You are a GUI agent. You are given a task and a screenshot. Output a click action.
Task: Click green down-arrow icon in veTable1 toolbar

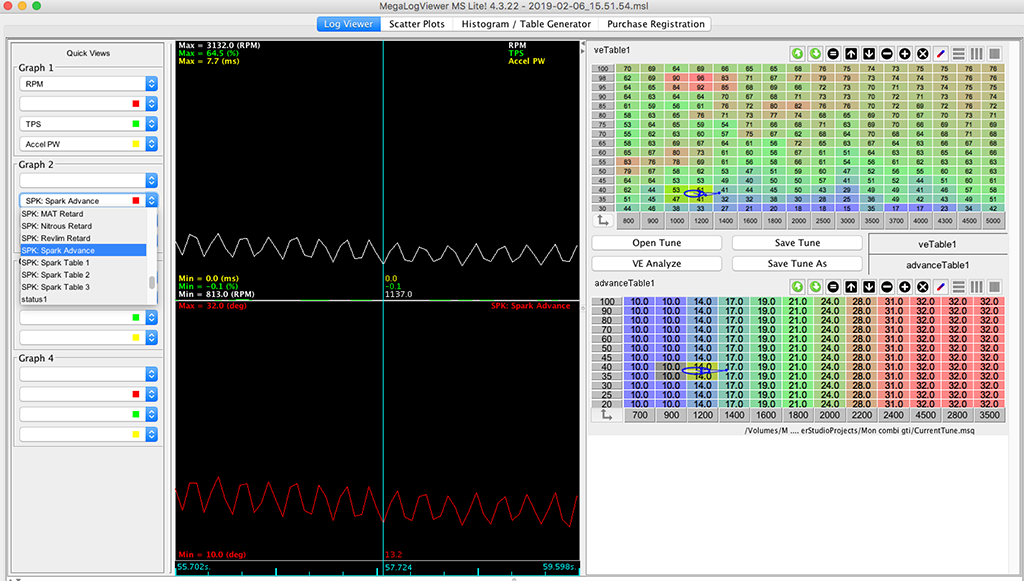(x=816, y=53)
